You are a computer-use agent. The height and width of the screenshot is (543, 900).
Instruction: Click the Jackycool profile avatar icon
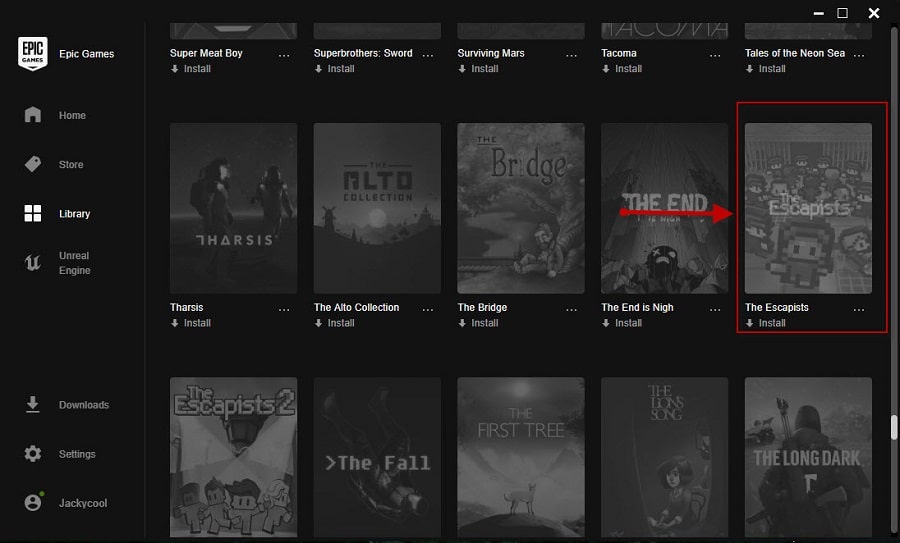[x=33, y=503]
